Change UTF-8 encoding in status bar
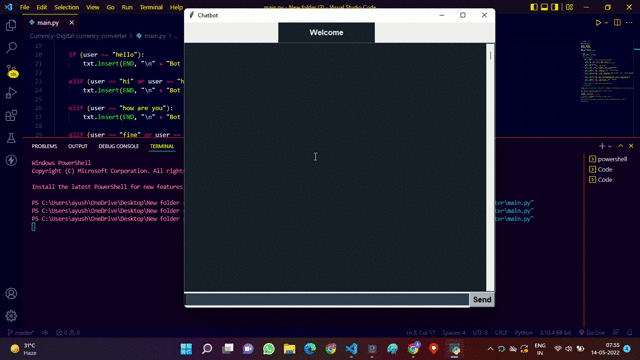The height and width of the screenshot is (360, 640). pyautogui.click(x=480, y=333)
